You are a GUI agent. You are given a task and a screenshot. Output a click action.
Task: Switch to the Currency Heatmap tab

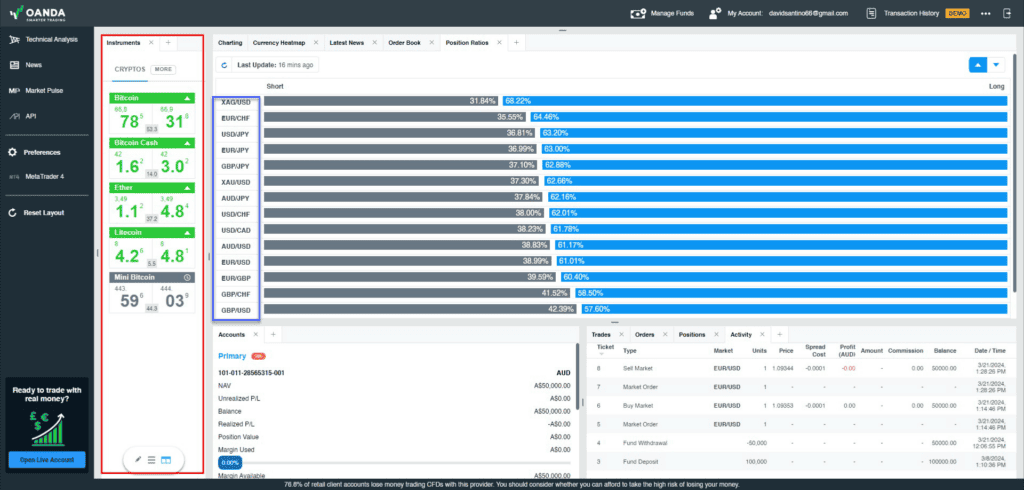[x=279, y=42]
